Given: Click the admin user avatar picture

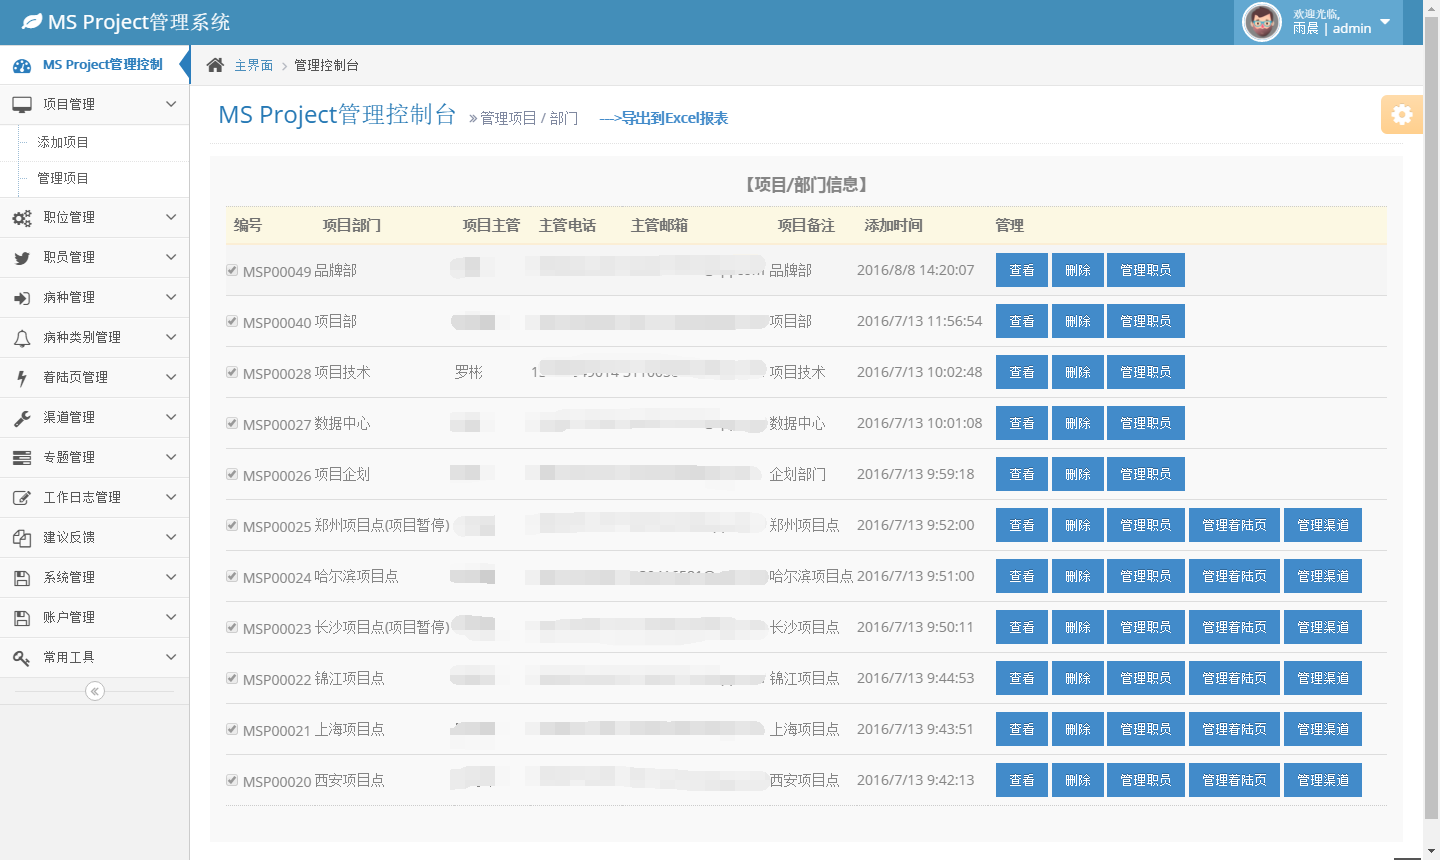Looking at the screenshot, I should [1261, 22].
